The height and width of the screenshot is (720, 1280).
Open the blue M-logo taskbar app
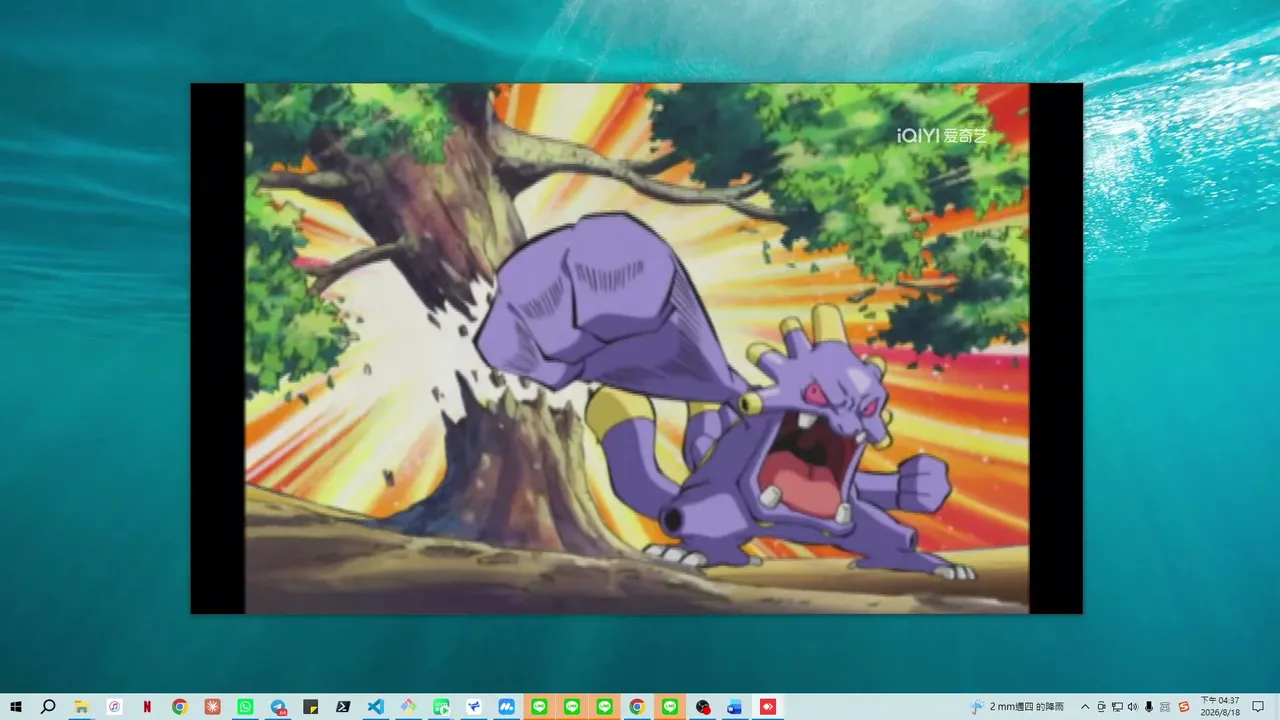pos(506,706)
